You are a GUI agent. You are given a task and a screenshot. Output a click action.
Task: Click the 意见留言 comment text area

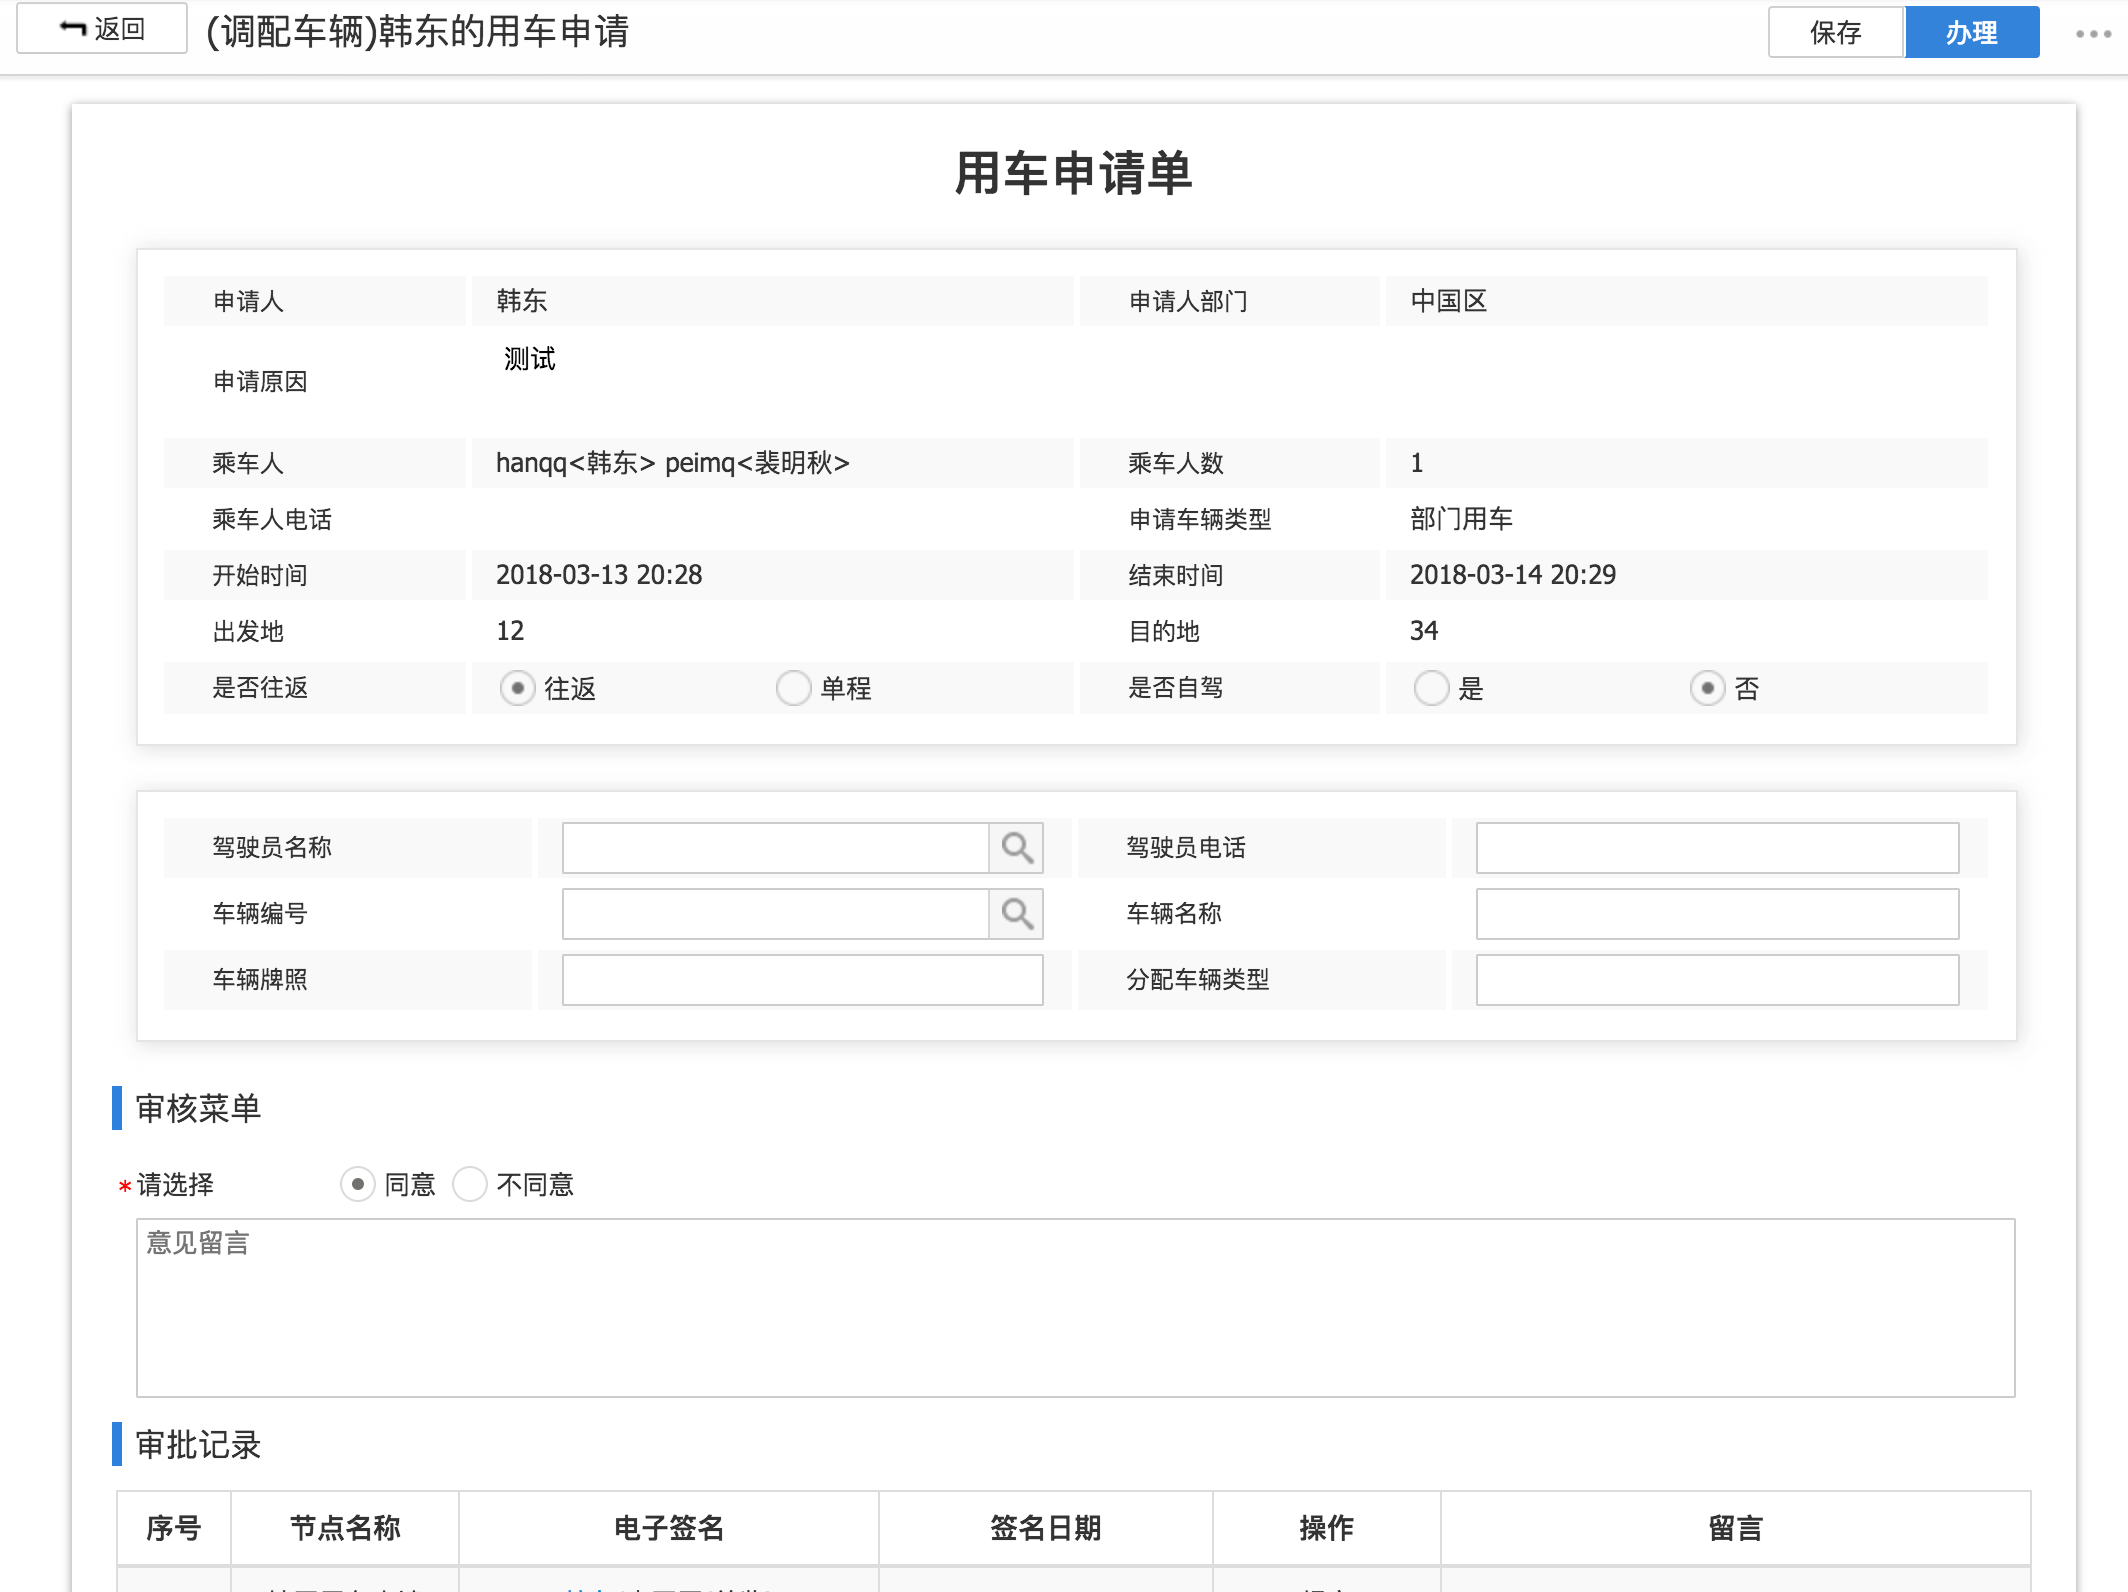click(1075, 1308)
